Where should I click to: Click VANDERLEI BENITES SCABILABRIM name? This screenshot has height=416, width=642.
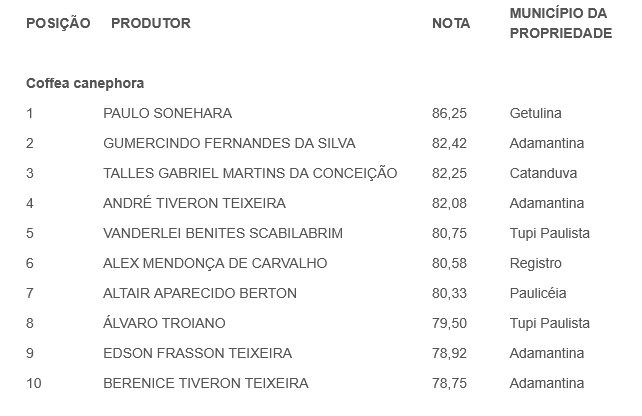(x=223, y=233)
